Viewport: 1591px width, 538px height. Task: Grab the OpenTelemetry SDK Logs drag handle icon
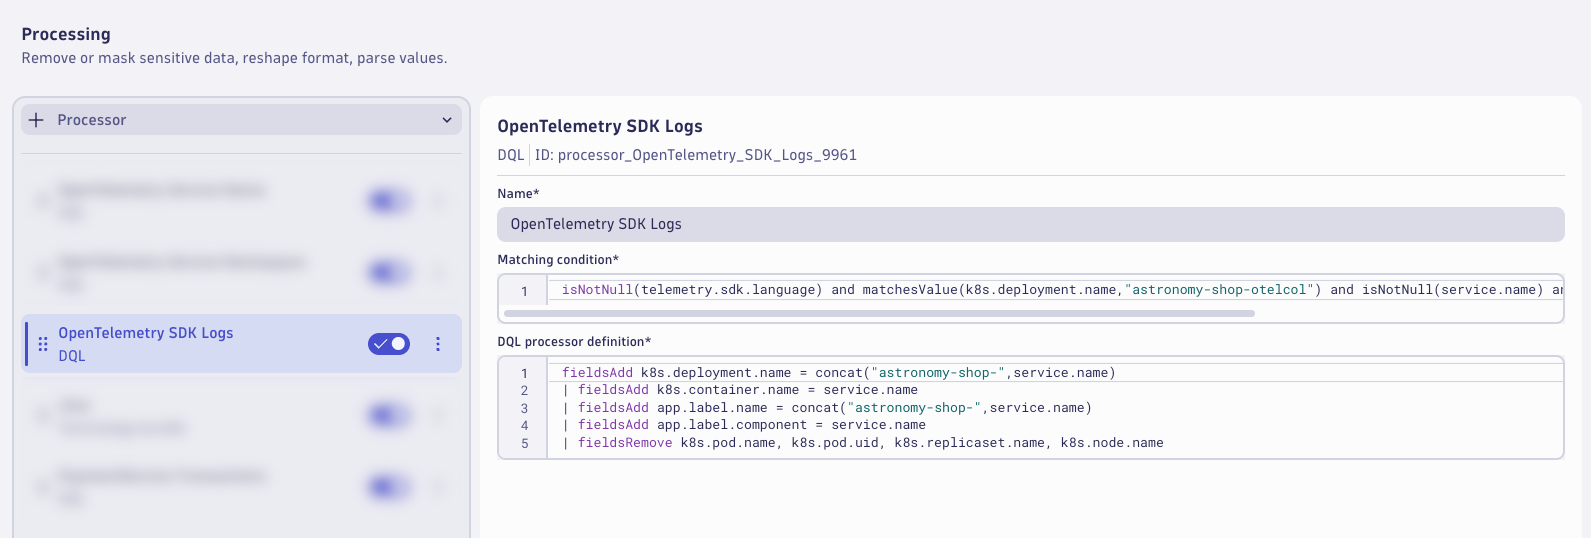point(43,344)
